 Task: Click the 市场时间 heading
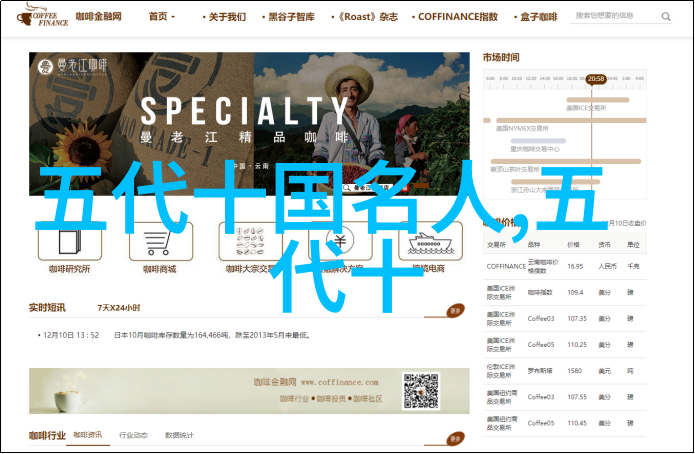tap(501, 57)
